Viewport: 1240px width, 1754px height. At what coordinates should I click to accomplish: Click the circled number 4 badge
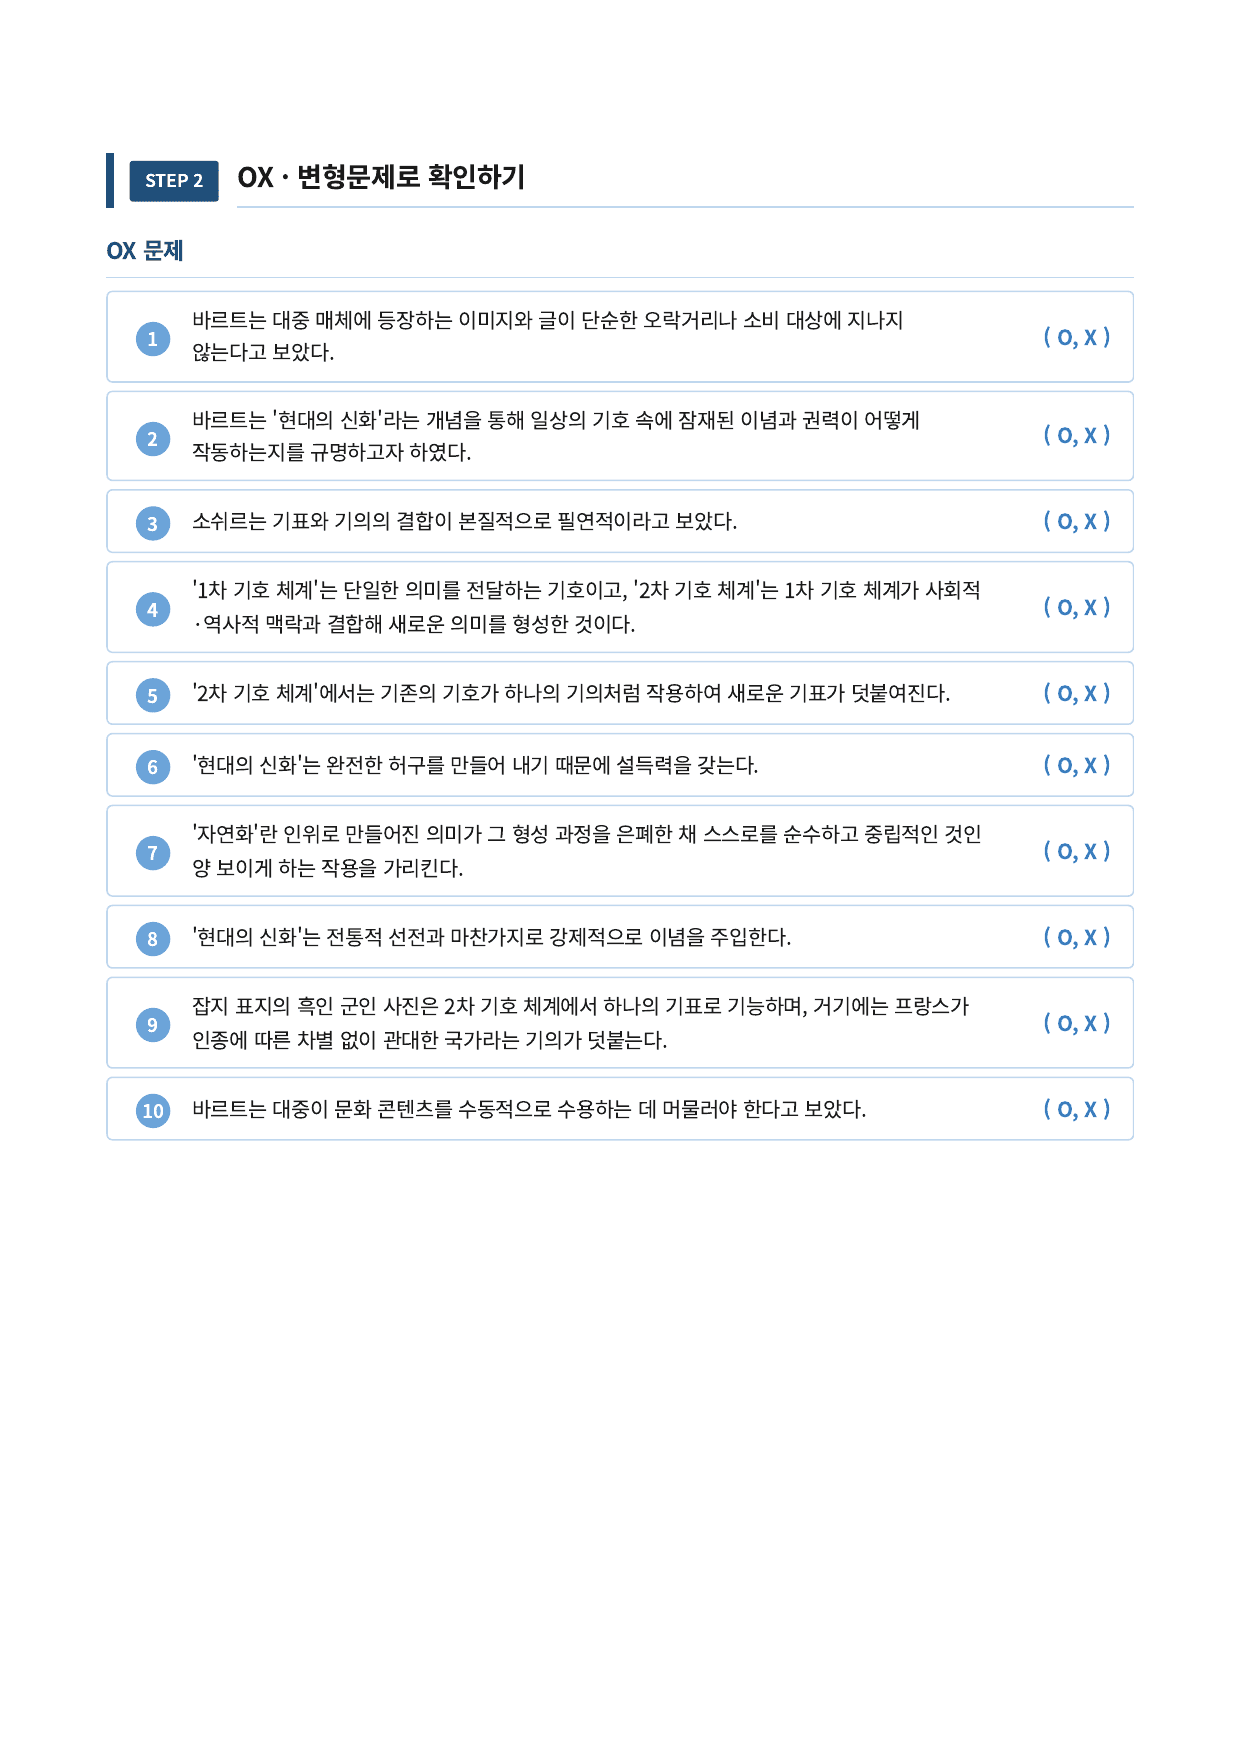tap(153, 609)
